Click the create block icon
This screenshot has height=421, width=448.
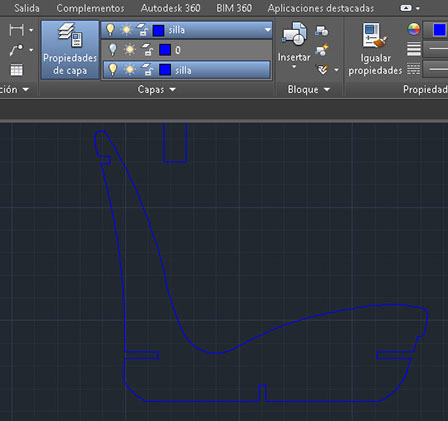tap(322, 31)
